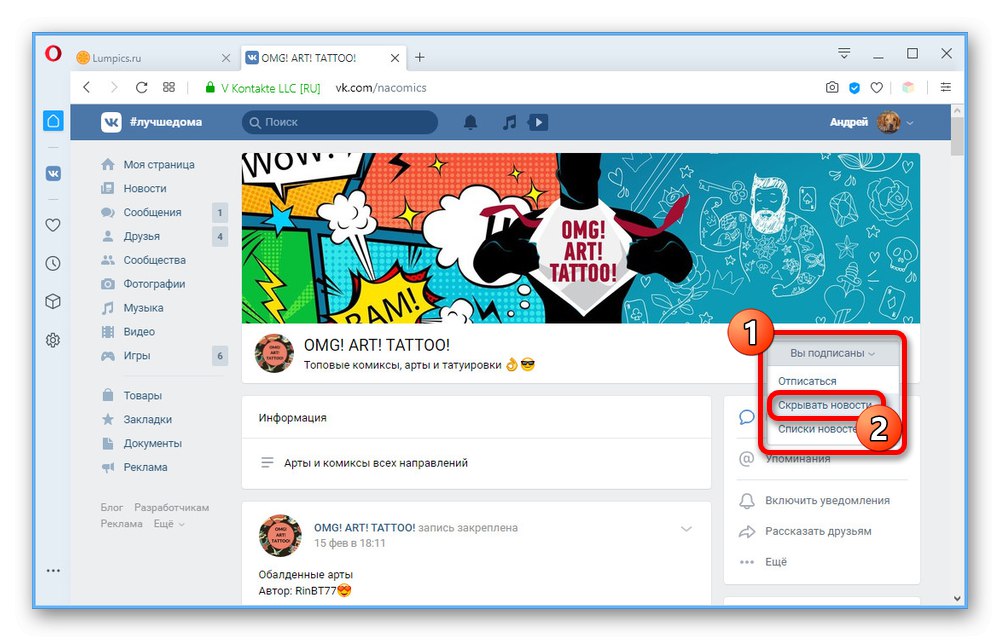
Task: Expand the Андрей profile menu arrow
Action: pyautogui.click(x=909, y=122)
